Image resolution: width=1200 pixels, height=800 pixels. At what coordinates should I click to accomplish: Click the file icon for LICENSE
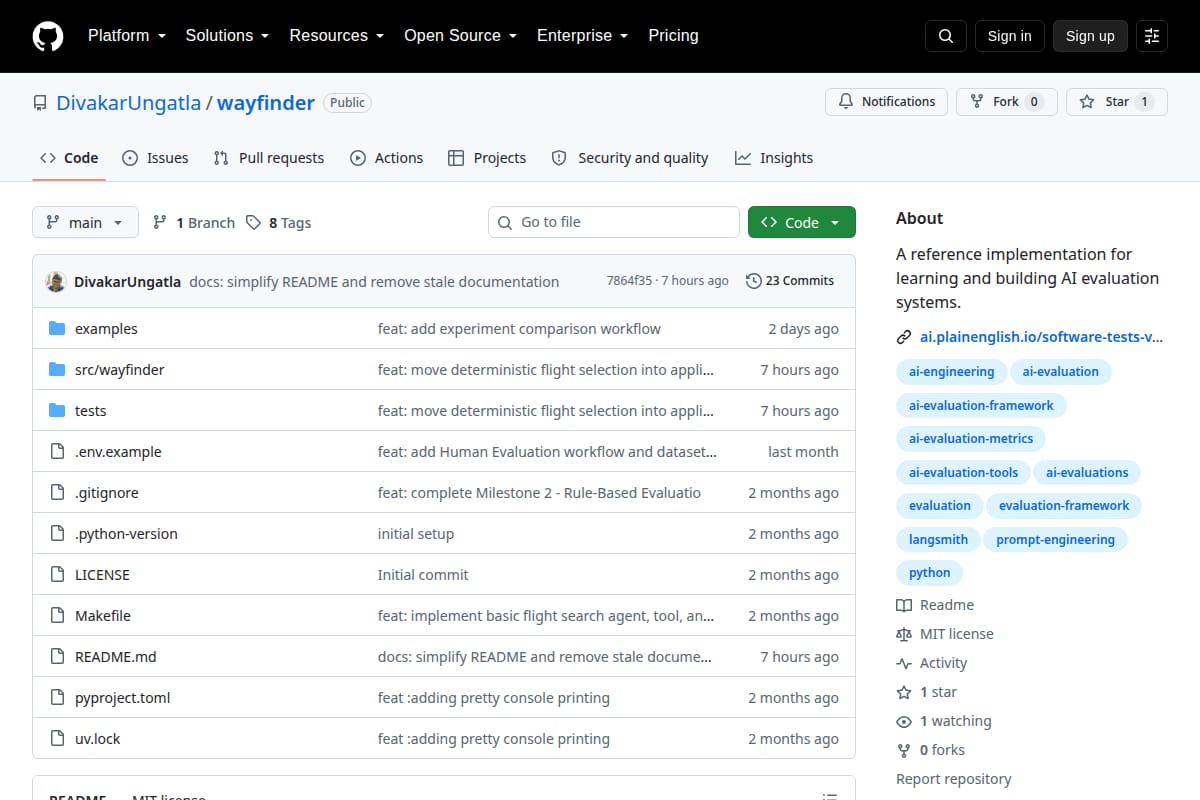tap(57, 575)
